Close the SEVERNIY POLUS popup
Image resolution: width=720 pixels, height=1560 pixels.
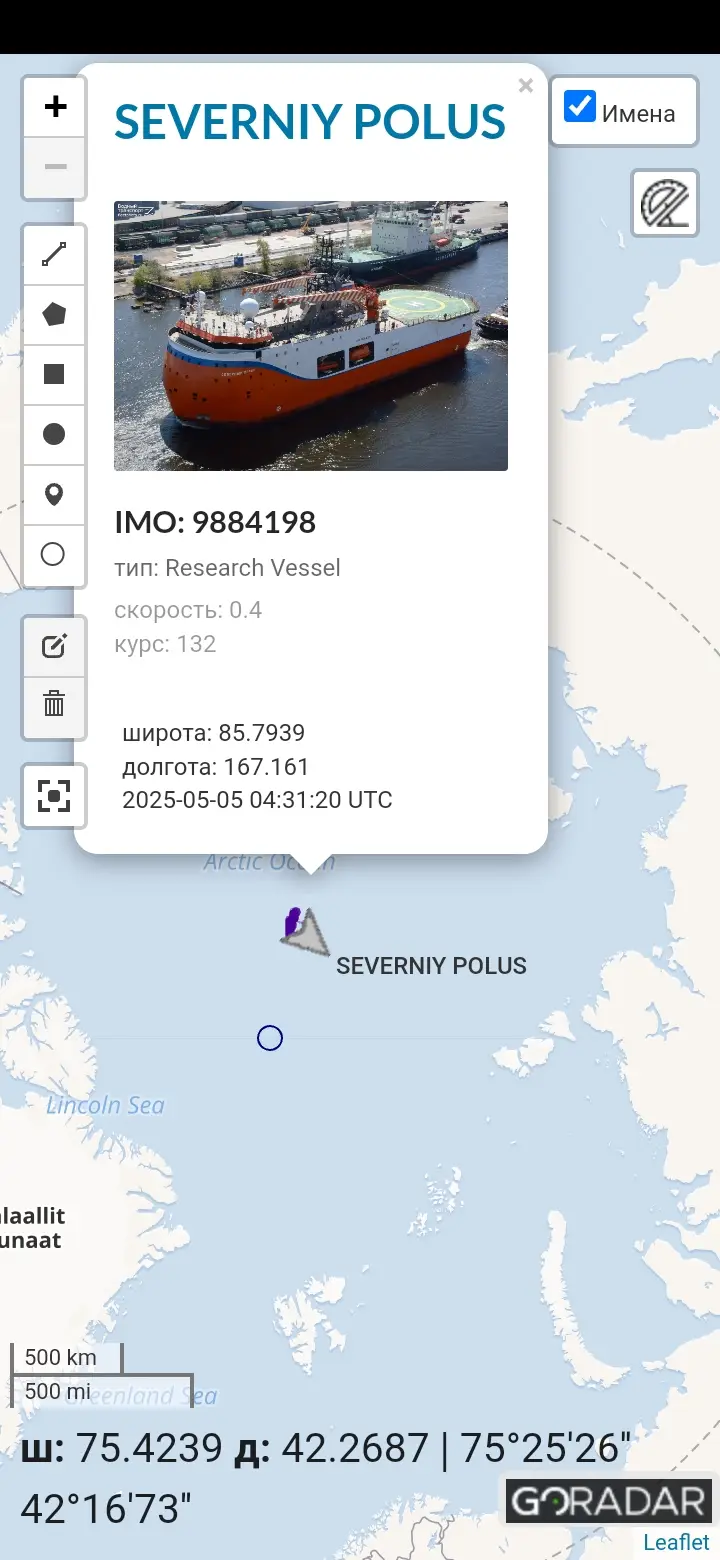(525, 87)
